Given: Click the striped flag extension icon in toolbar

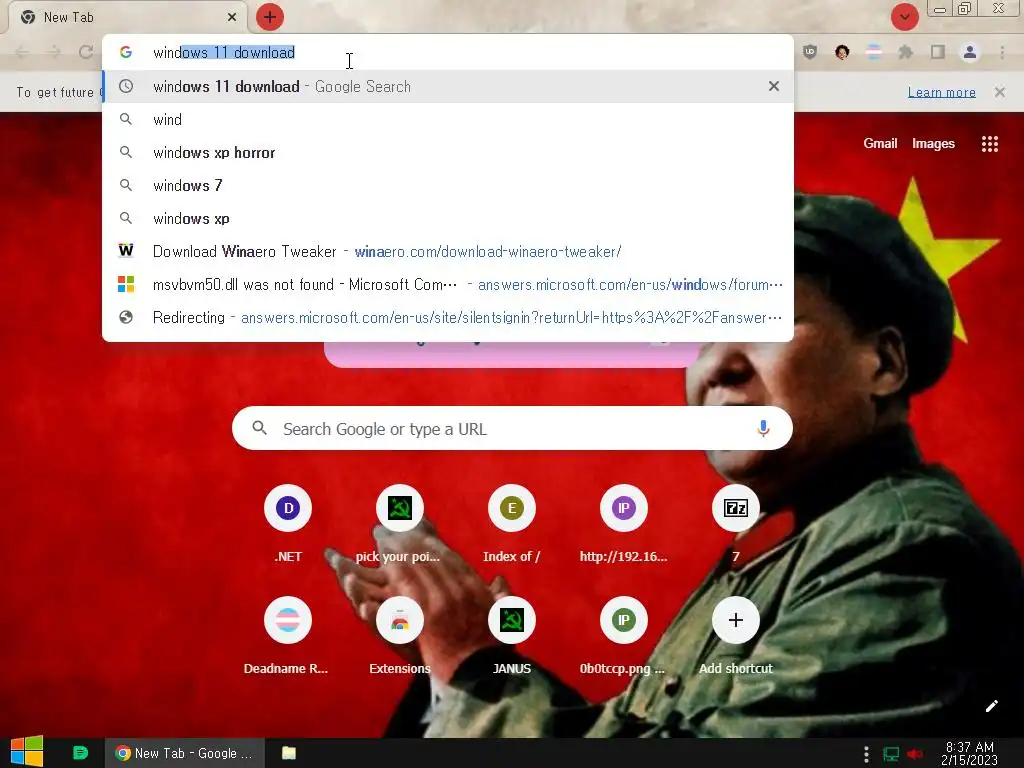Looking at the screenshot, I should tap(874, 52).
